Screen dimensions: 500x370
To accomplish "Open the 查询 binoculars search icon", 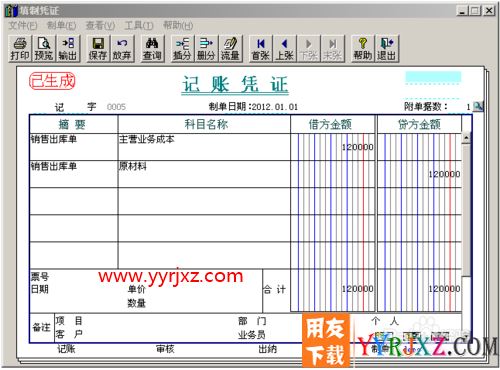I will (x=152, y=49).
